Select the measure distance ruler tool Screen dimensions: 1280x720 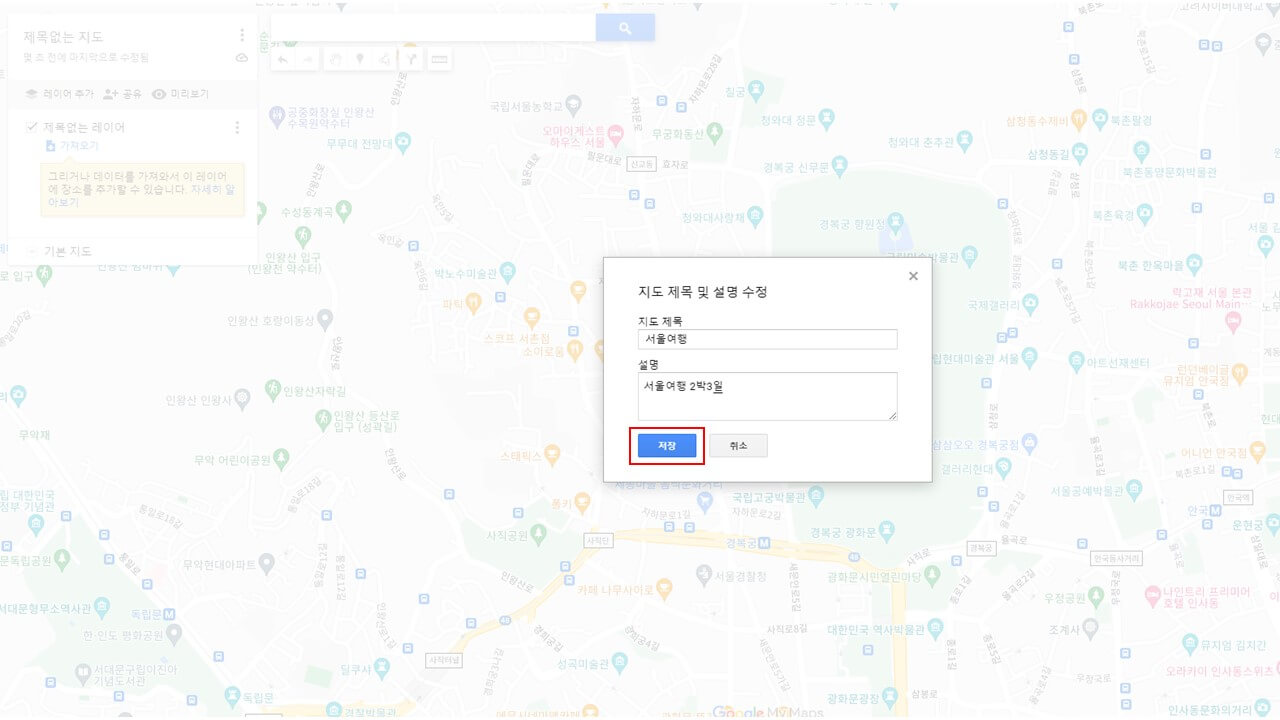438,60
